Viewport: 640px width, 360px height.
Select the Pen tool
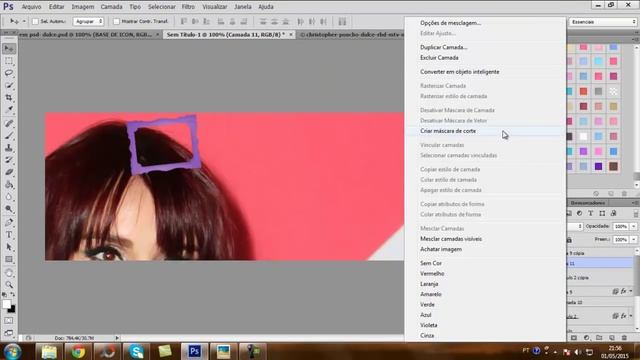click(x=9, y=222)
